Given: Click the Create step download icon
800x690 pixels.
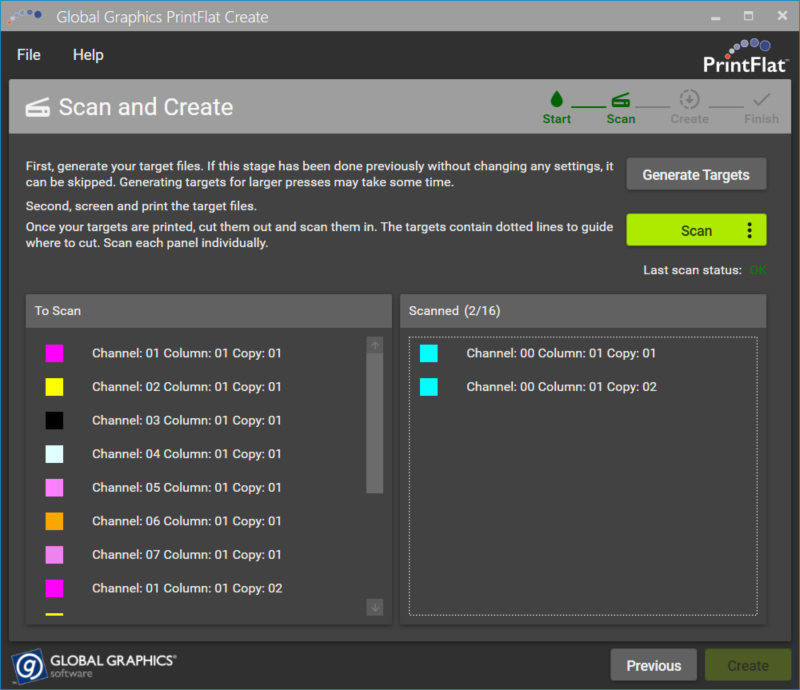Looking at the screenshot, I should (x=689, y=99).
